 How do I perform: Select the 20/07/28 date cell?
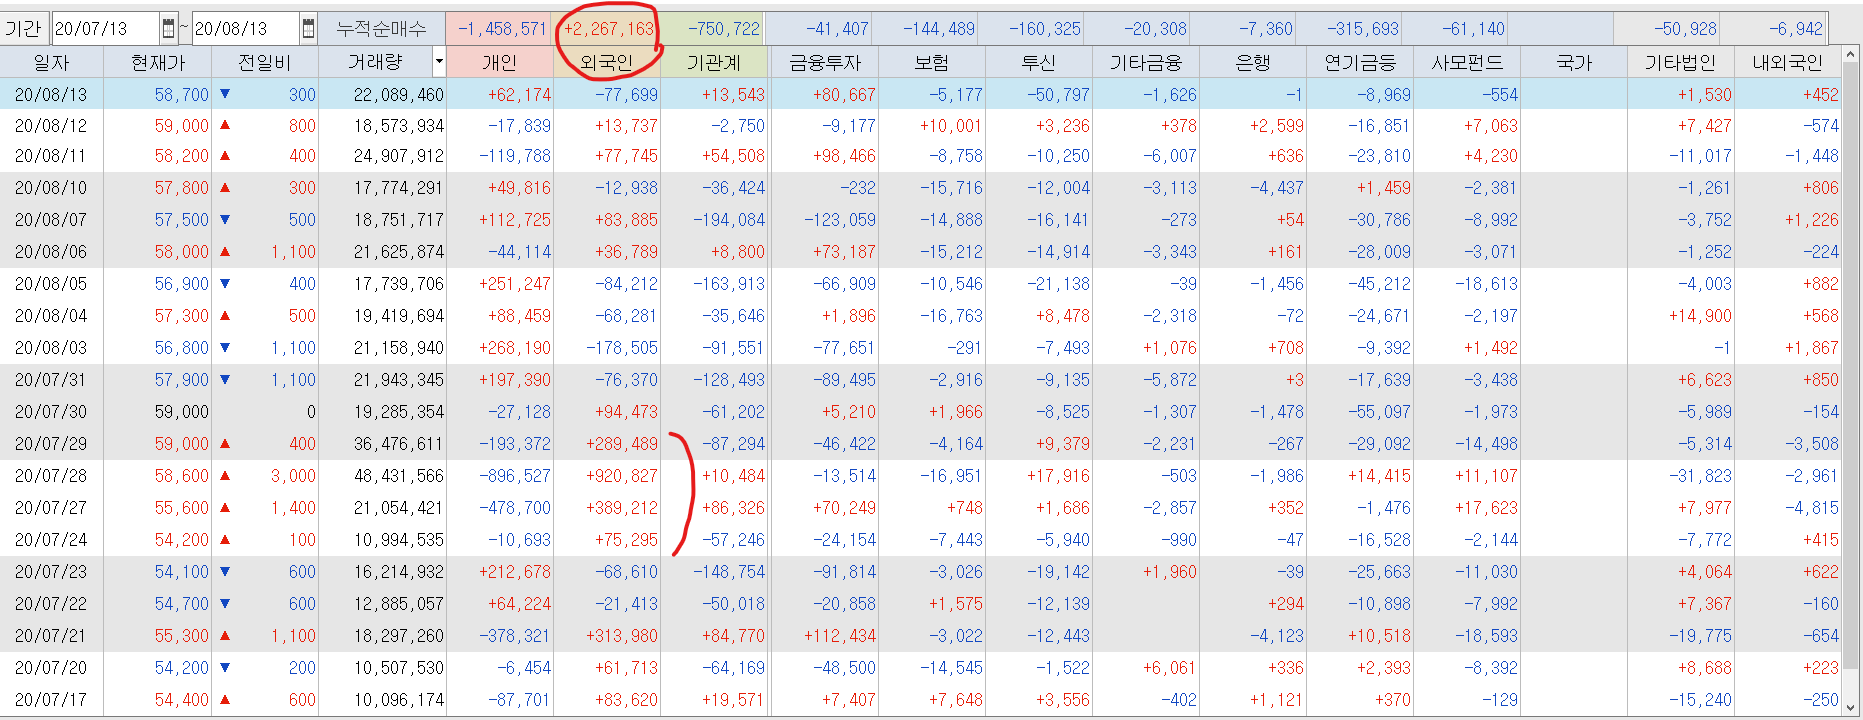[x=51, y=476]
